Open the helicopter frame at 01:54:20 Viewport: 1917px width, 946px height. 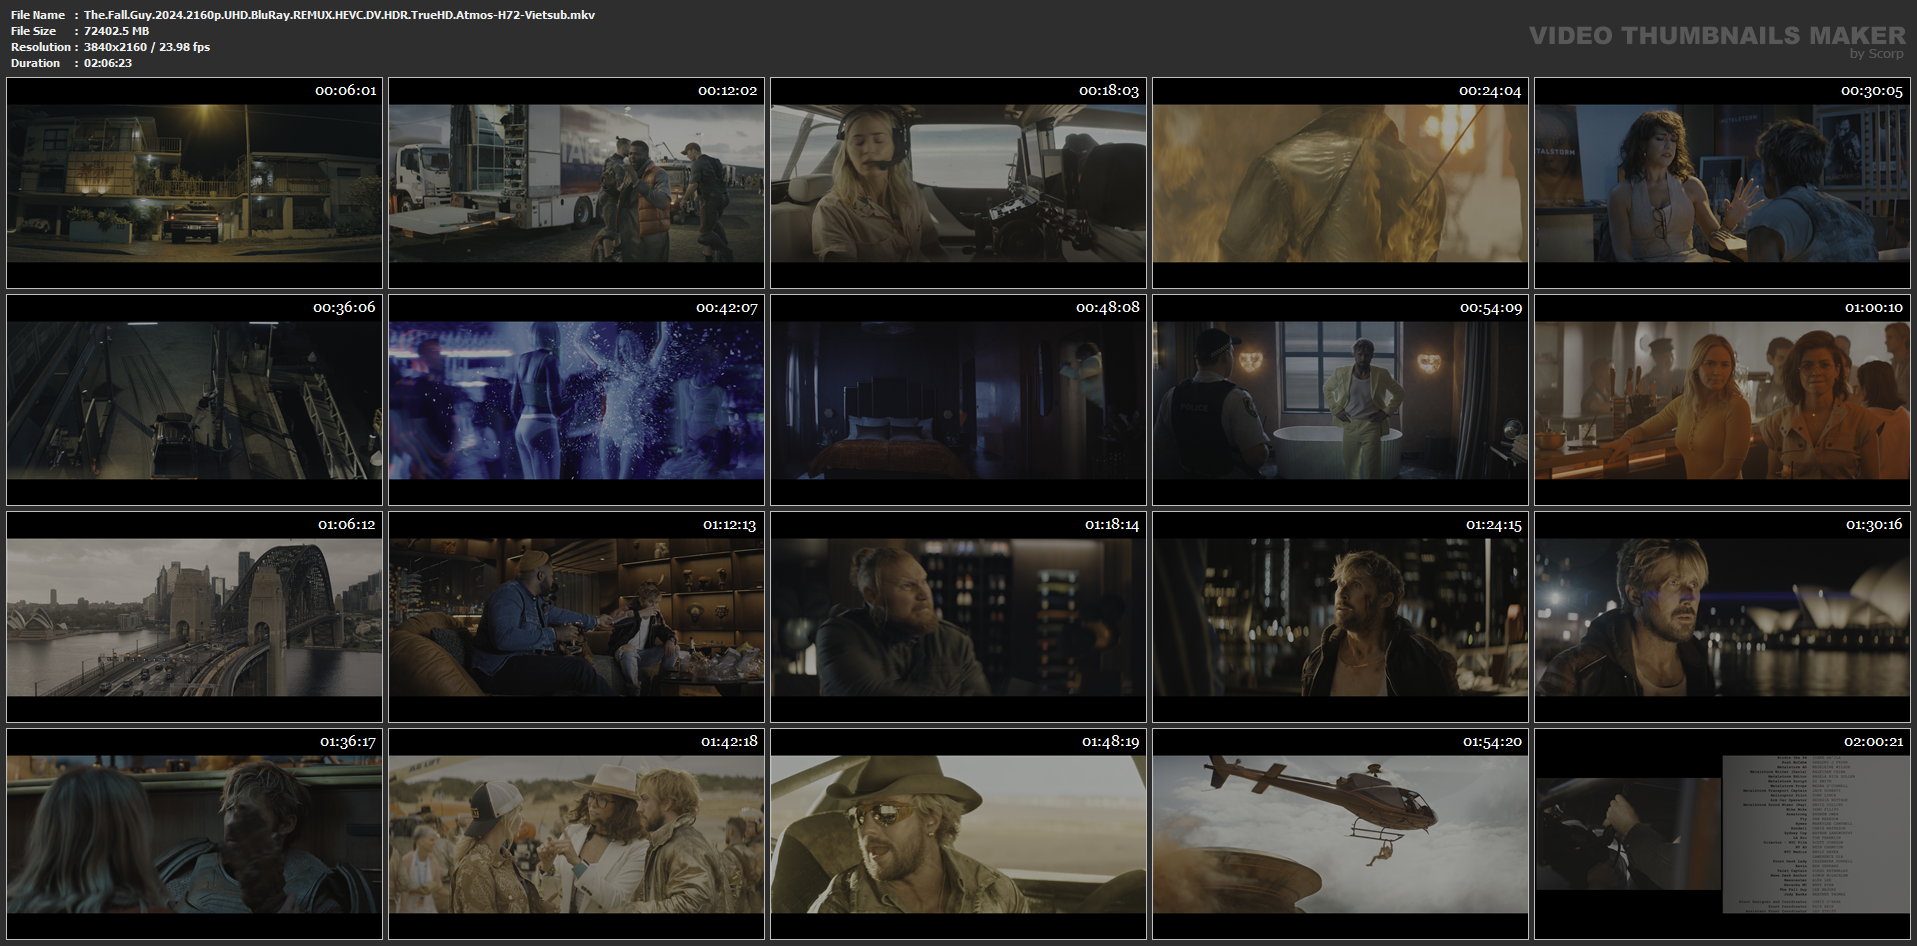pos(1340,834)
